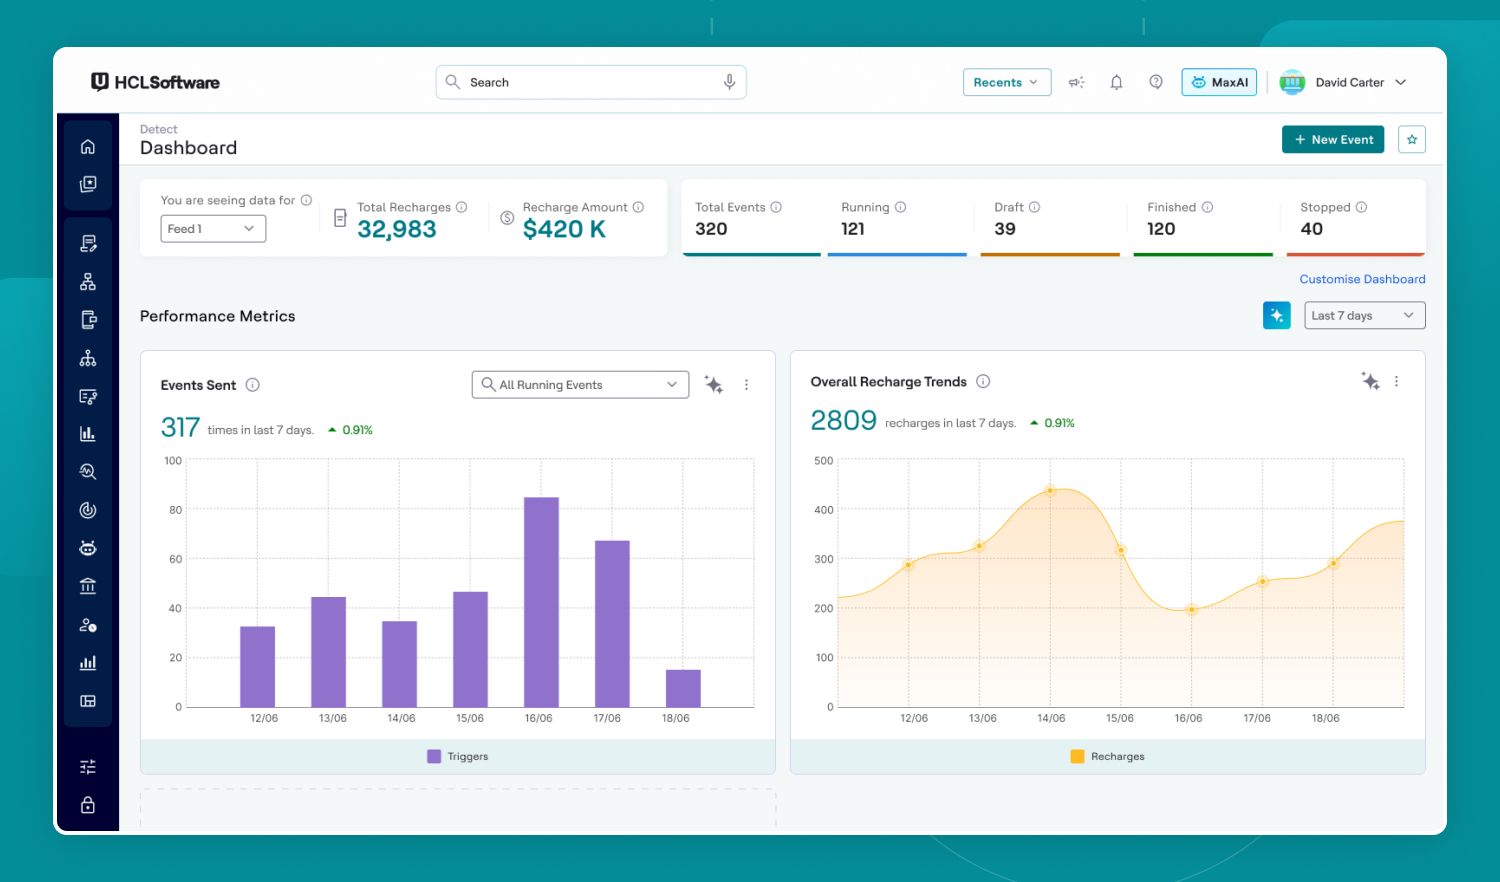
Task: Open the device export icon in sidebar
Action: pos(88,320)
